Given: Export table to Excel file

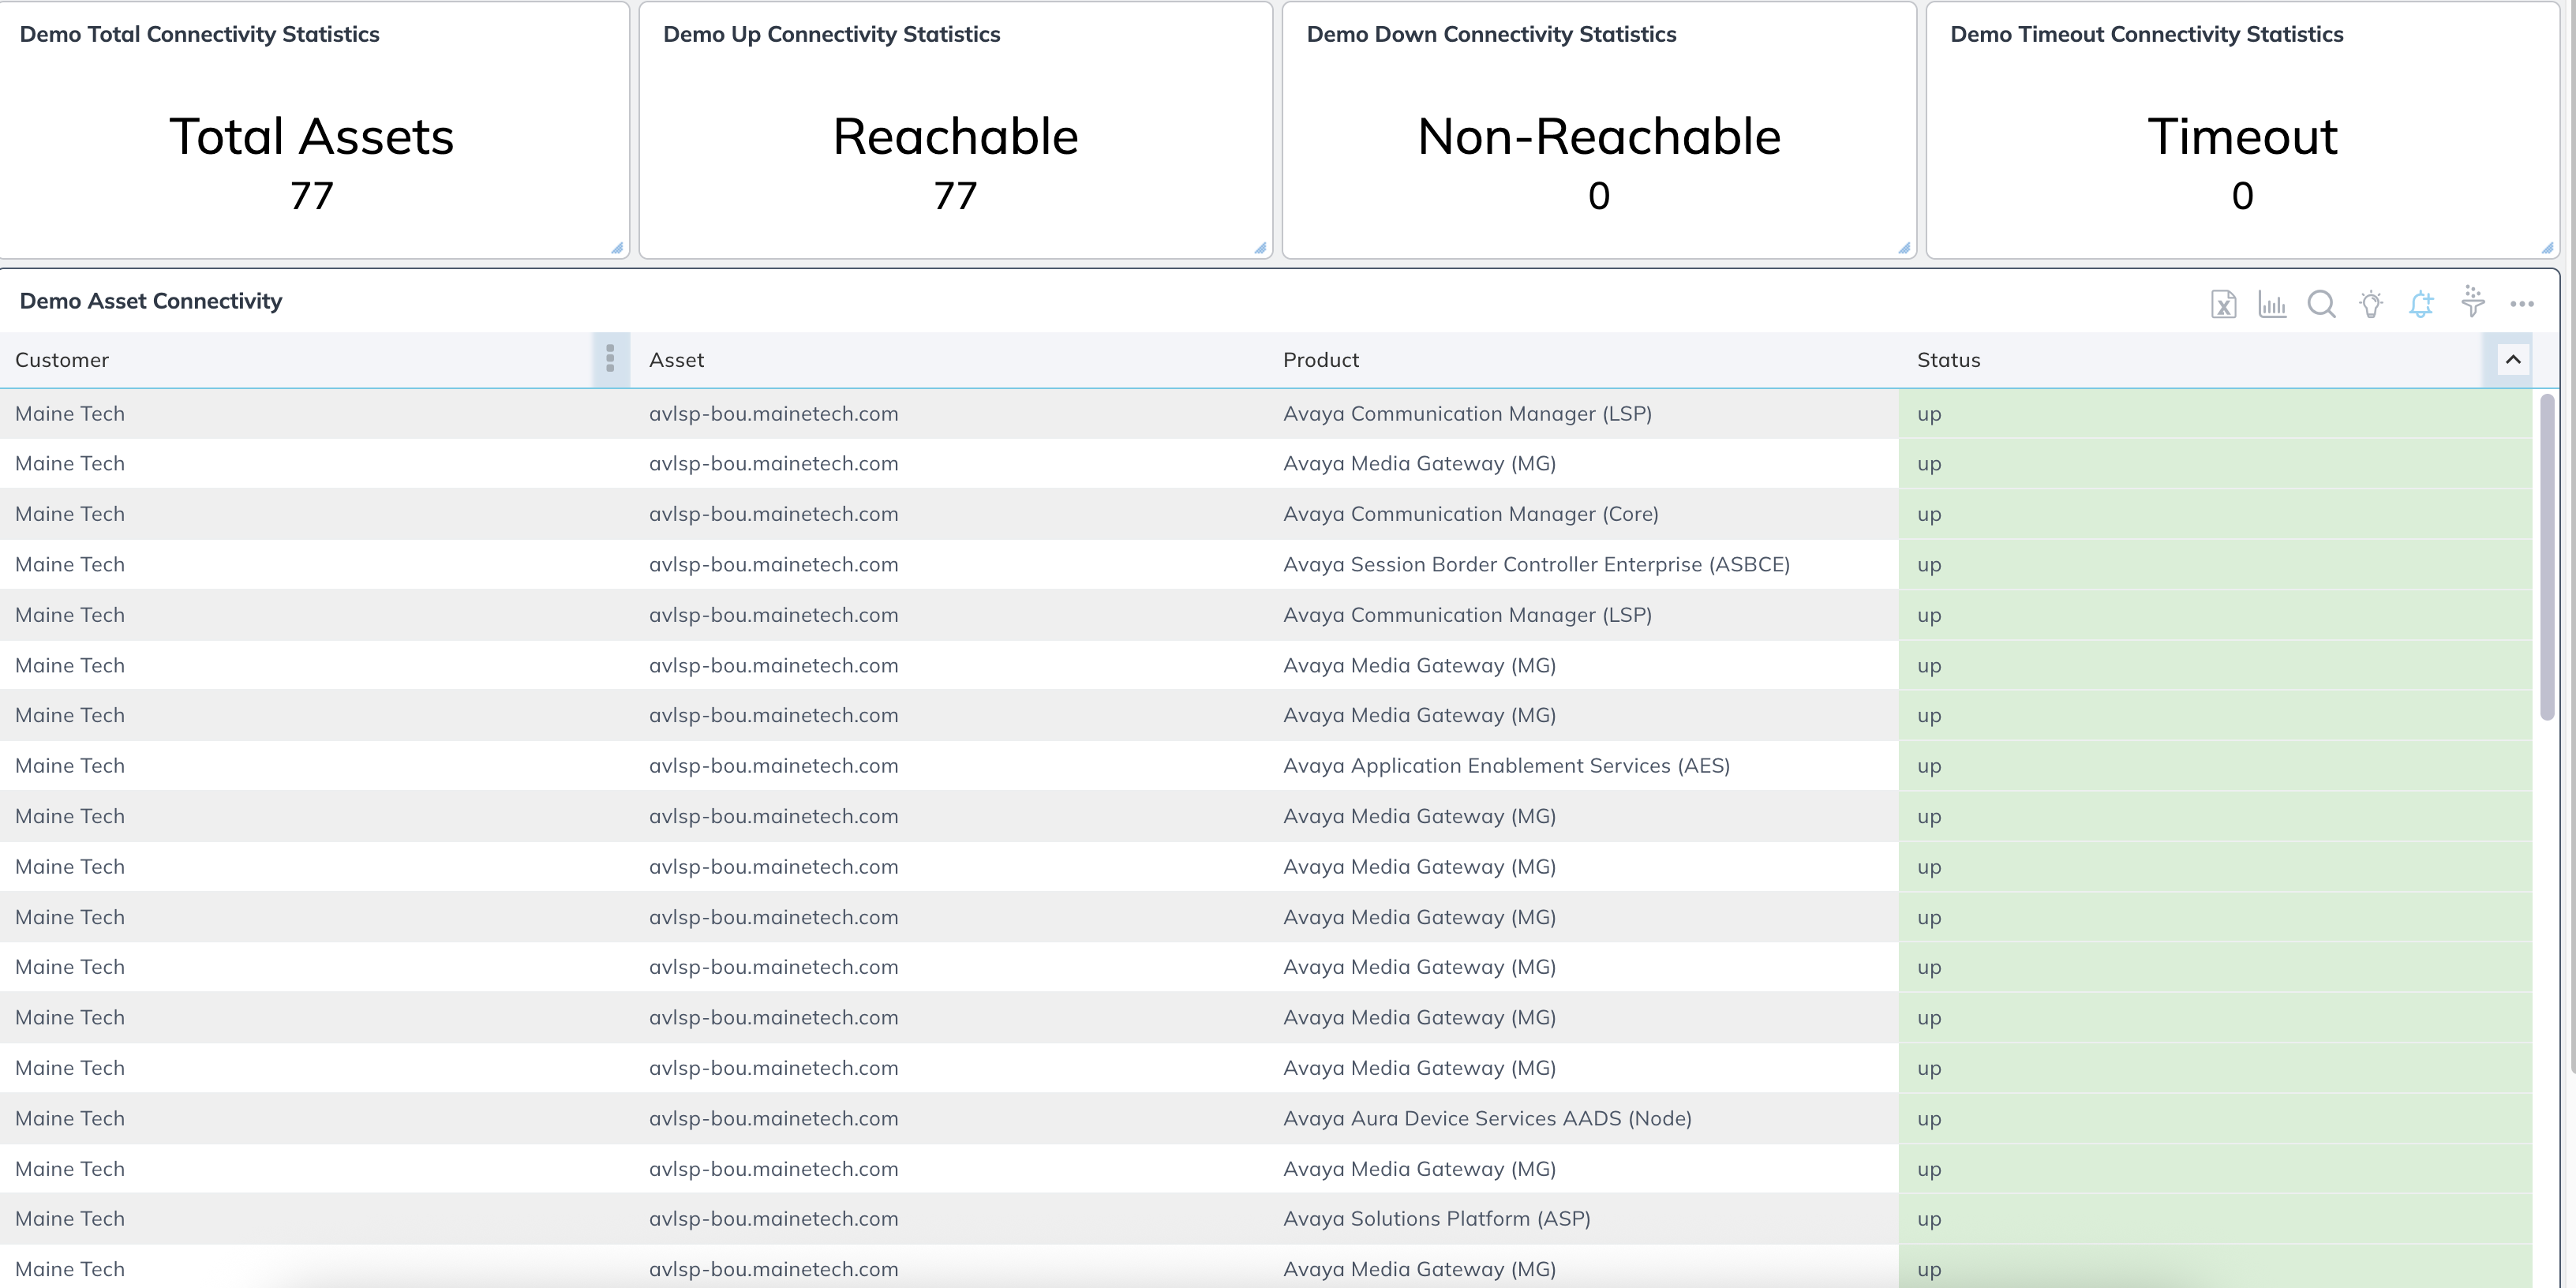Looking at the screenshot, I should (x=2223, y=304).
